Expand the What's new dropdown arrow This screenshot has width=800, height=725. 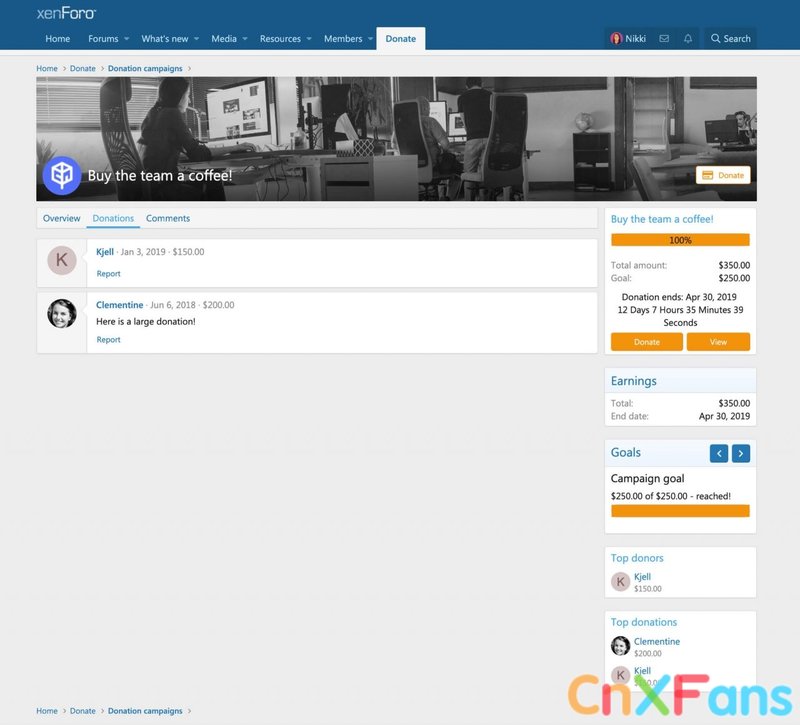[x=196, y=39]
